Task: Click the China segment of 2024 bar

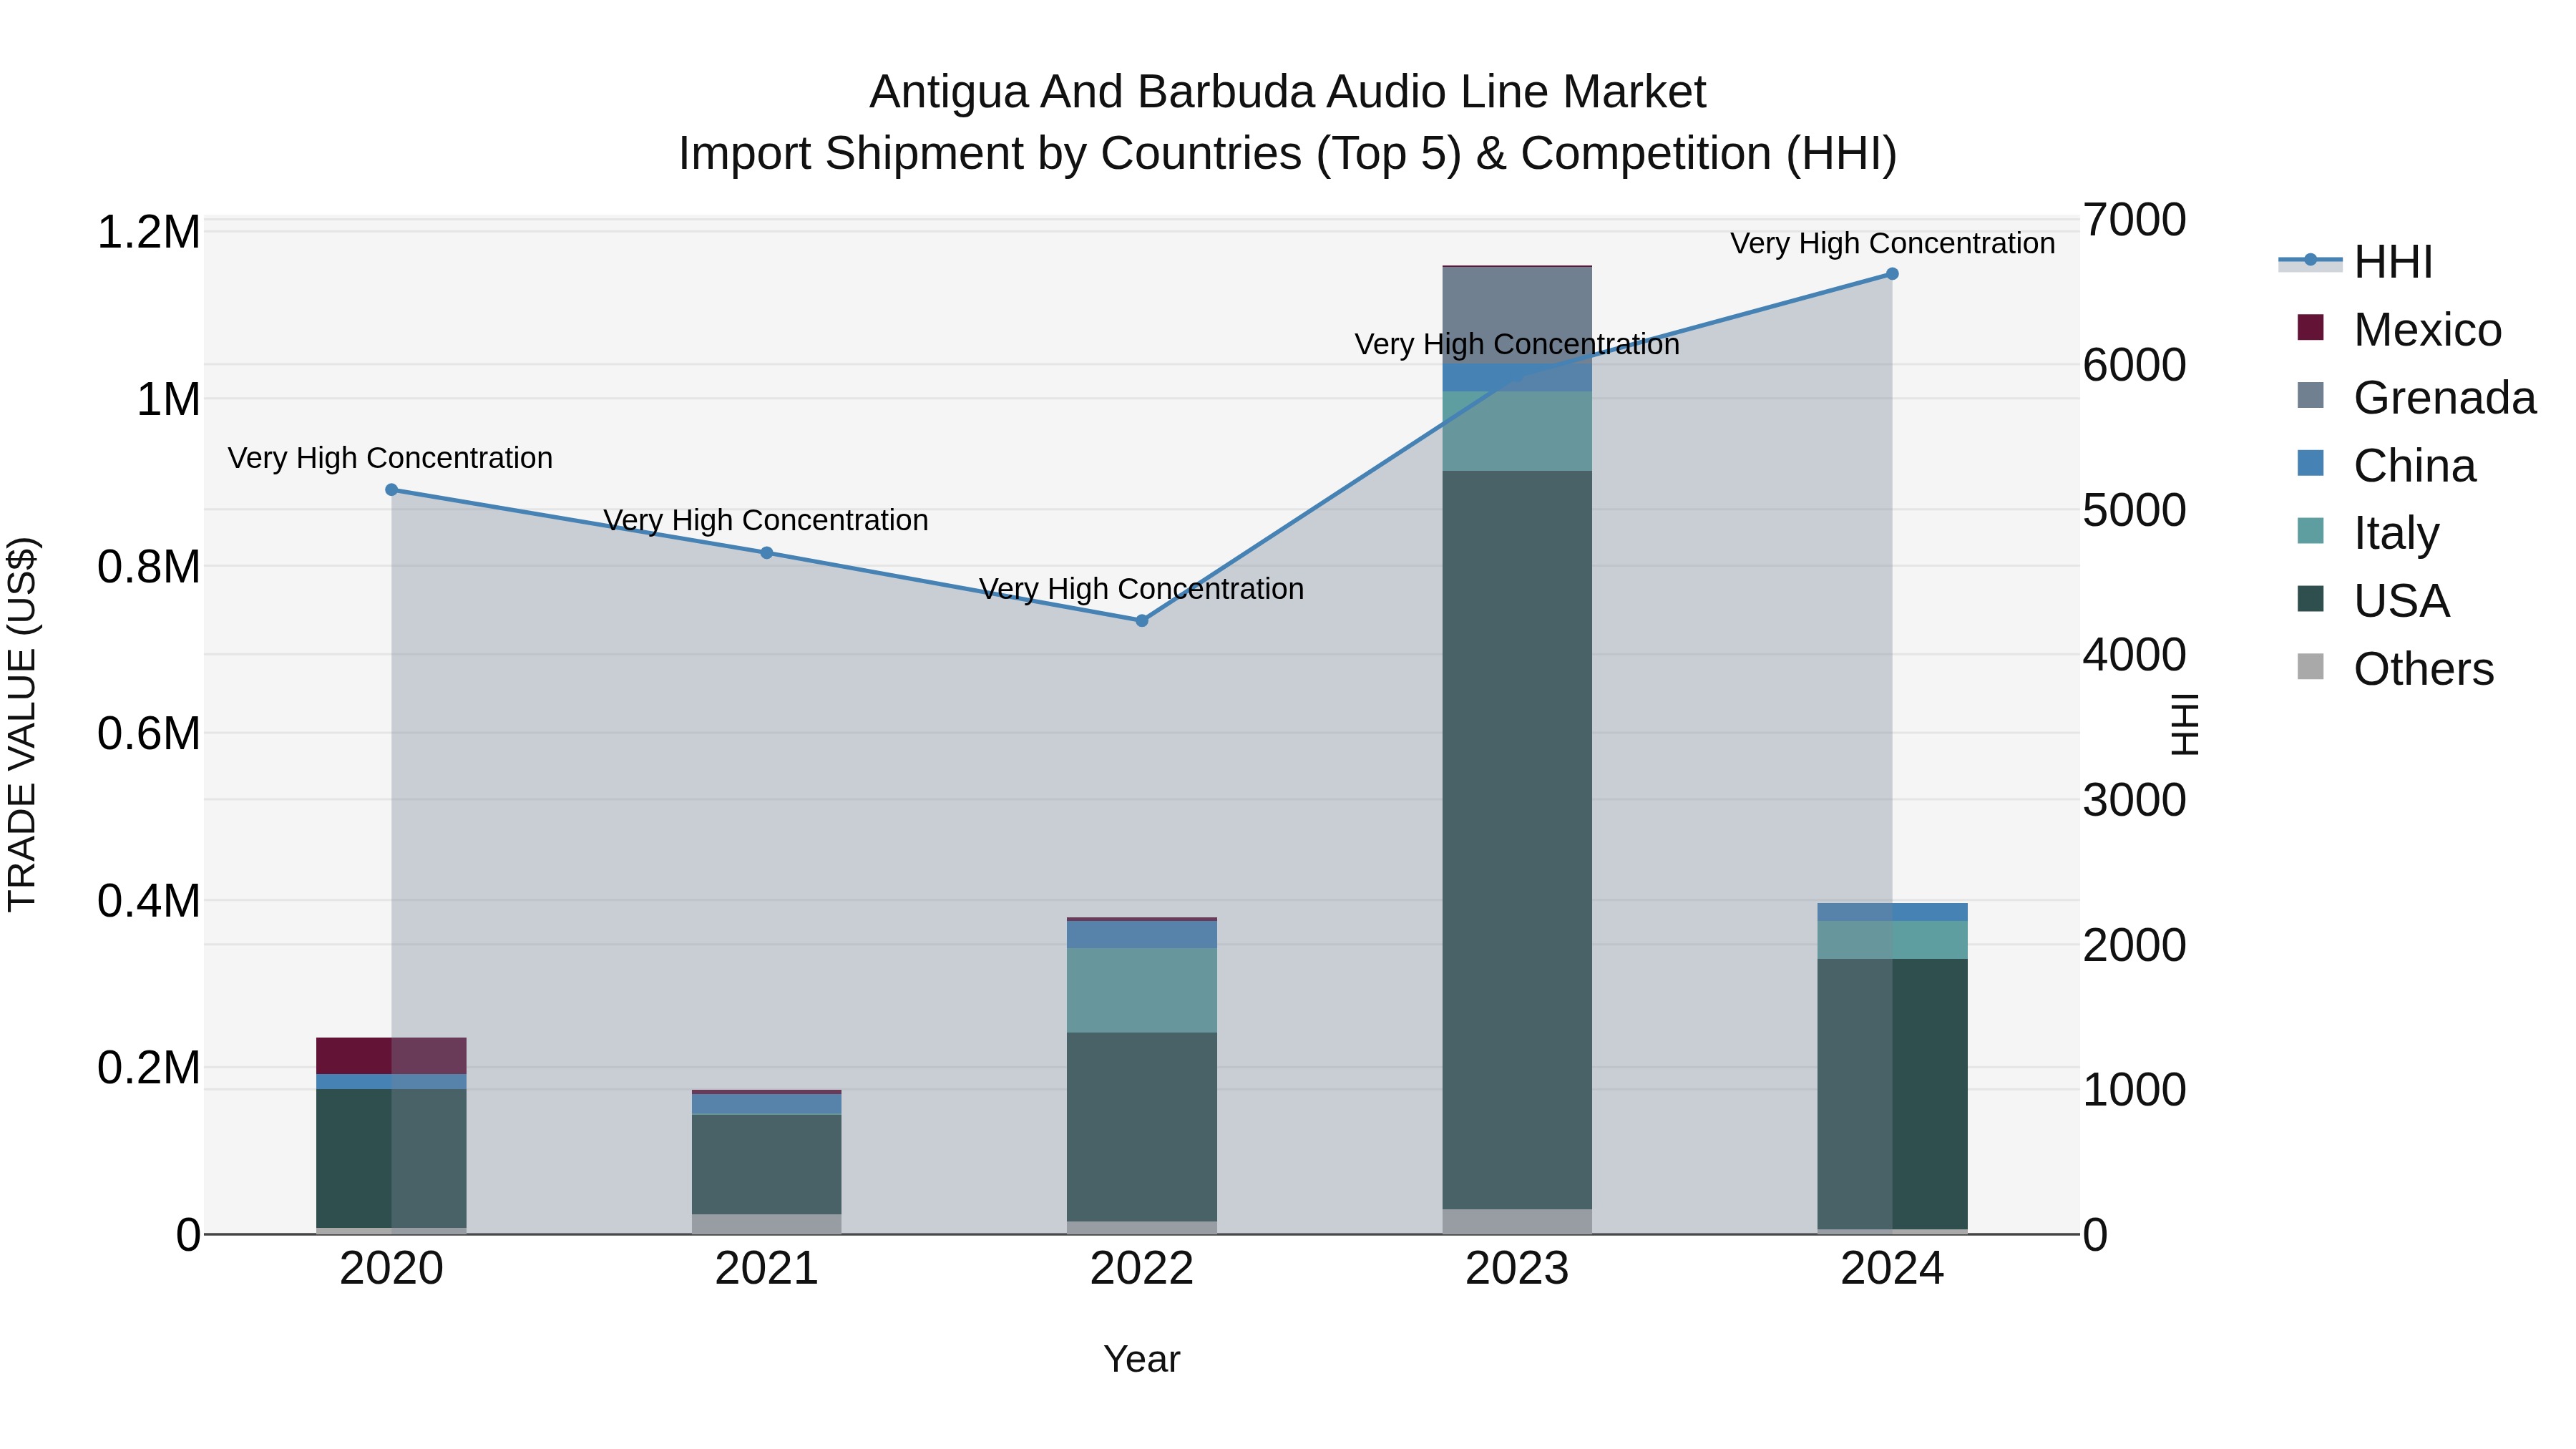Action: pyautogui.click(x=1892, y=912)
